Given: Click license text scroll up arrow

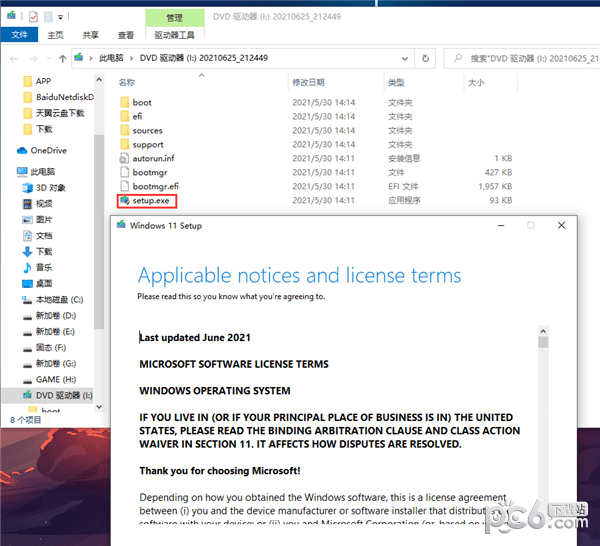Looking at the screenshot, I should point(543,331).
